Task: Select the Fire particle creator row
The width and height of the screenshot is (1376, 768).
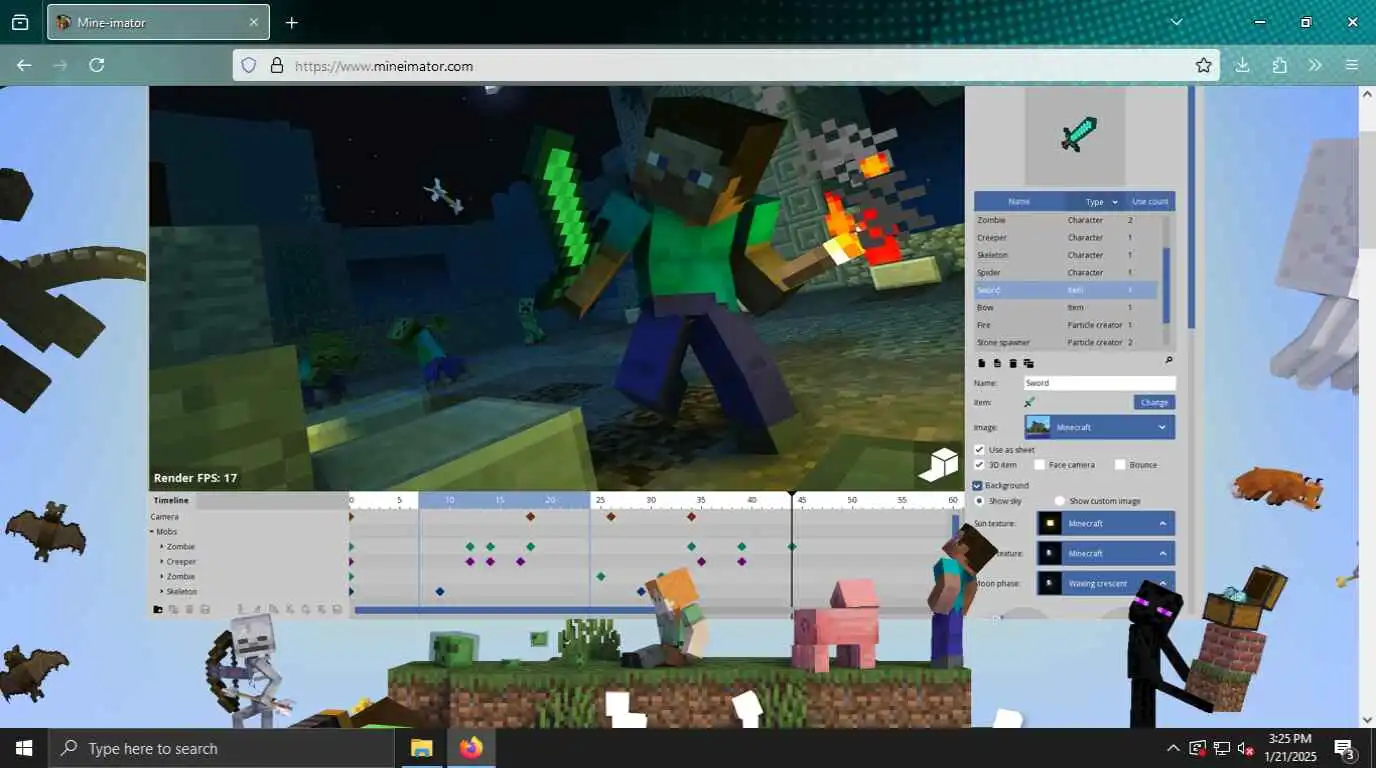Action: click(1066, 325)
